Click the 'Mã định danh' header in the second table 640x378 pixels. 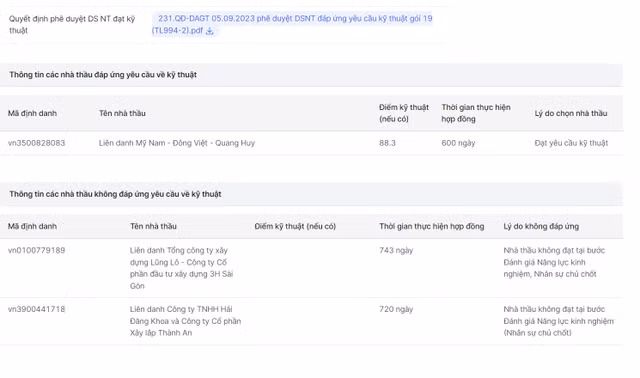32,227
